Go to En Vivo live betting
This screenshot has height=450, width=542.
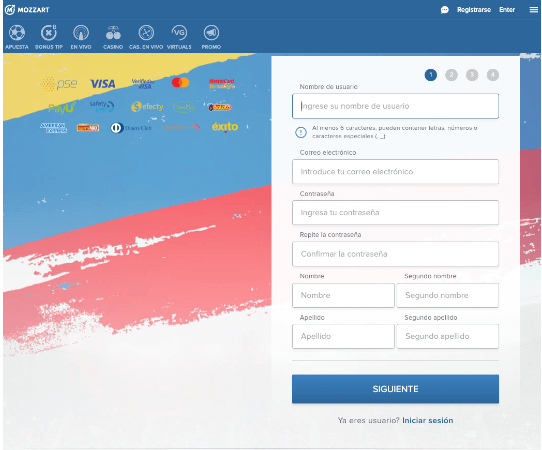click(81, 37)
